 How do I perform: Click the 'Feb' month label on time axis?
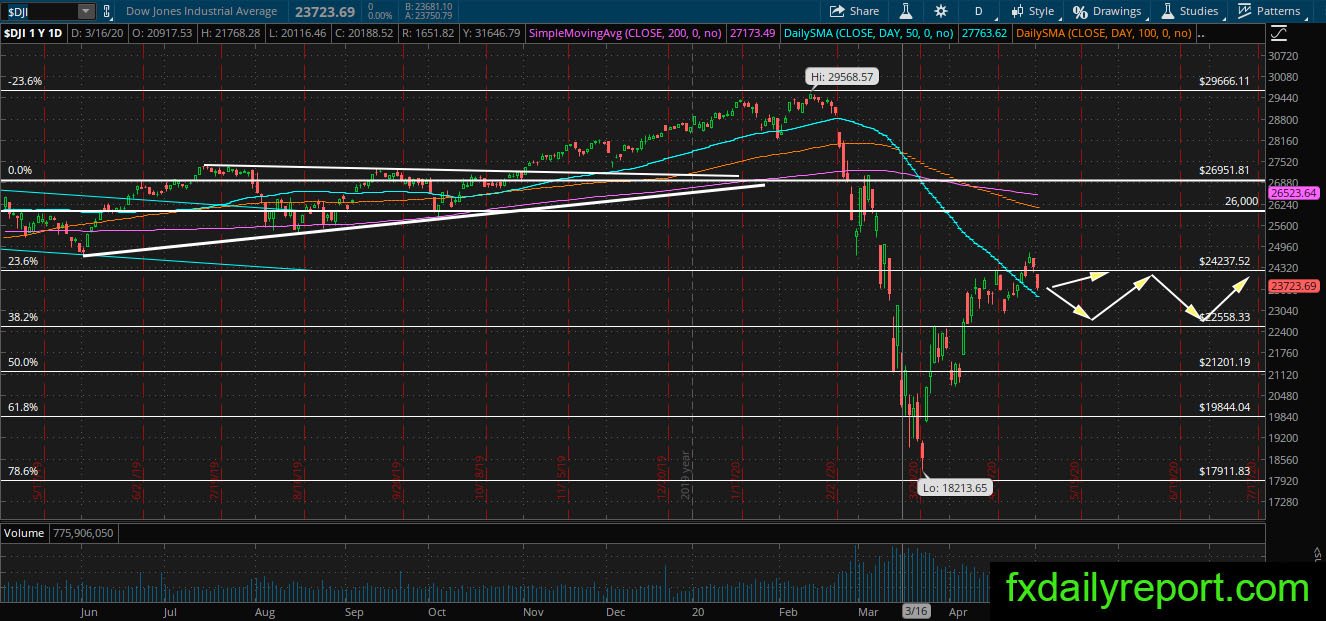point(787,610)
